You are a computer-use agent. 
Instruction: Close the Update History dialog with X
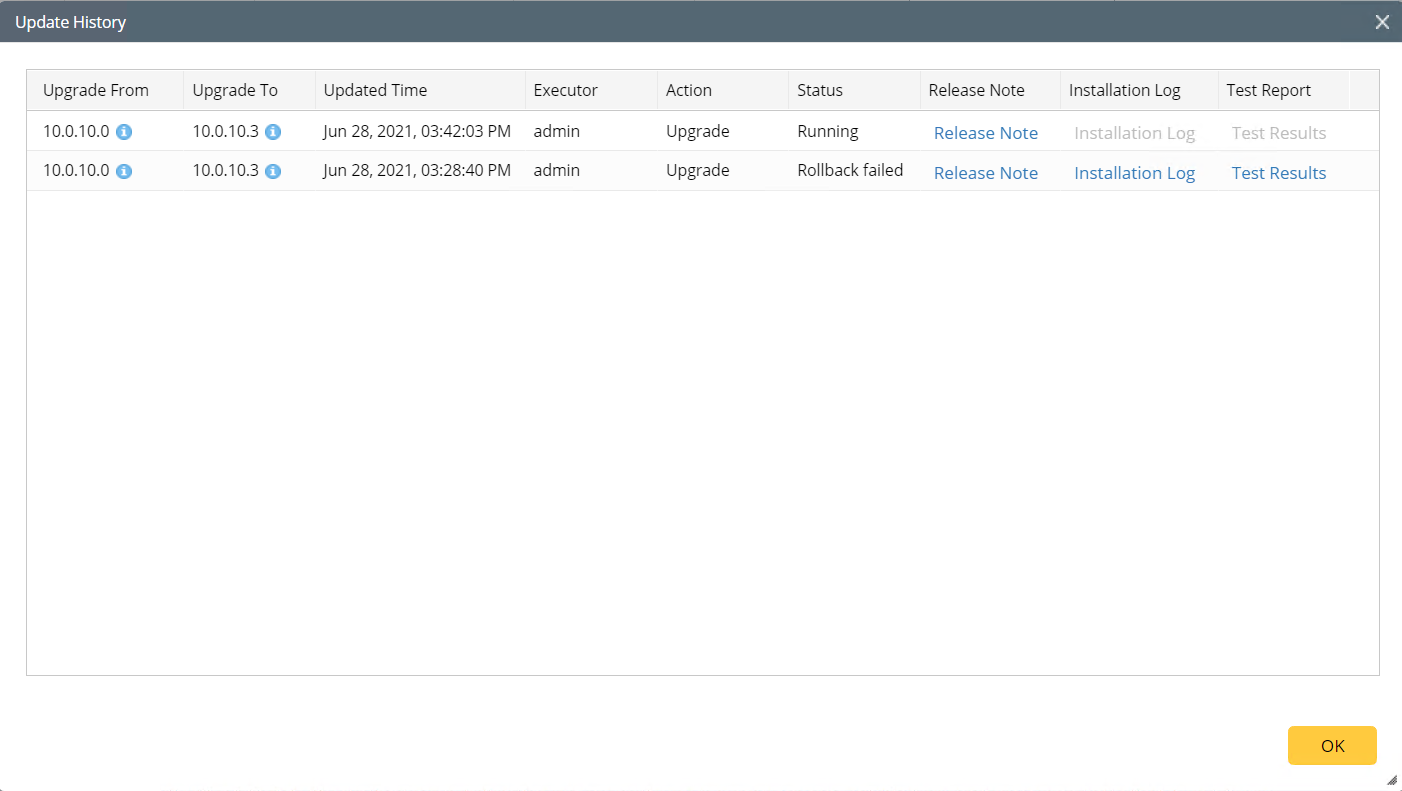(x=1382, y=22)
